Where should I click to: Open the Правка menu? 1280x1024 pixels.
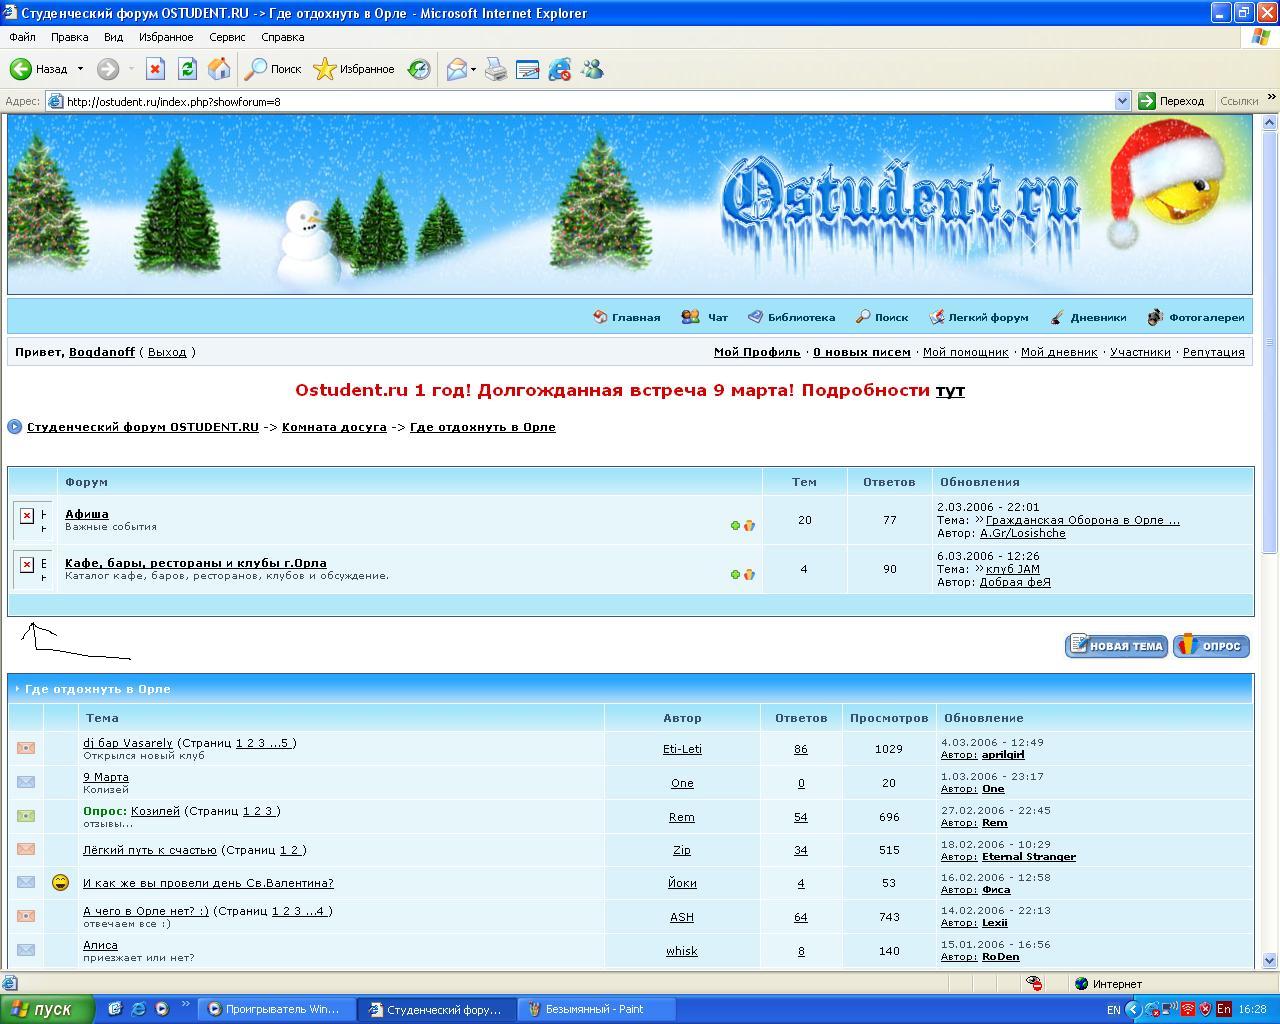coord(69,37)
